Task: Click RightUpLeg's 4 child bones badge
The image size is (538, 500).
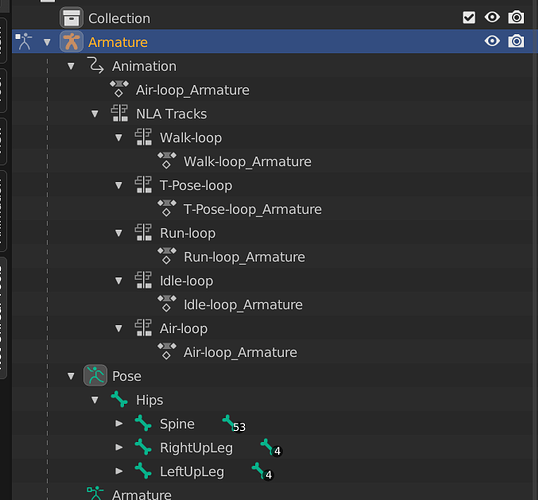Action: [x=271, y=448]
